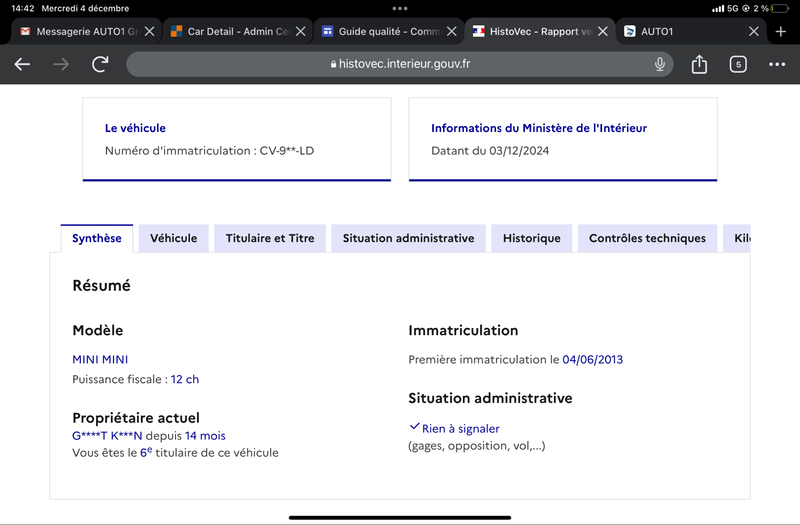The image size is (800, 525).
Task: Click the 6e titulaire ownership rank
Action: (x=146, y=453)
